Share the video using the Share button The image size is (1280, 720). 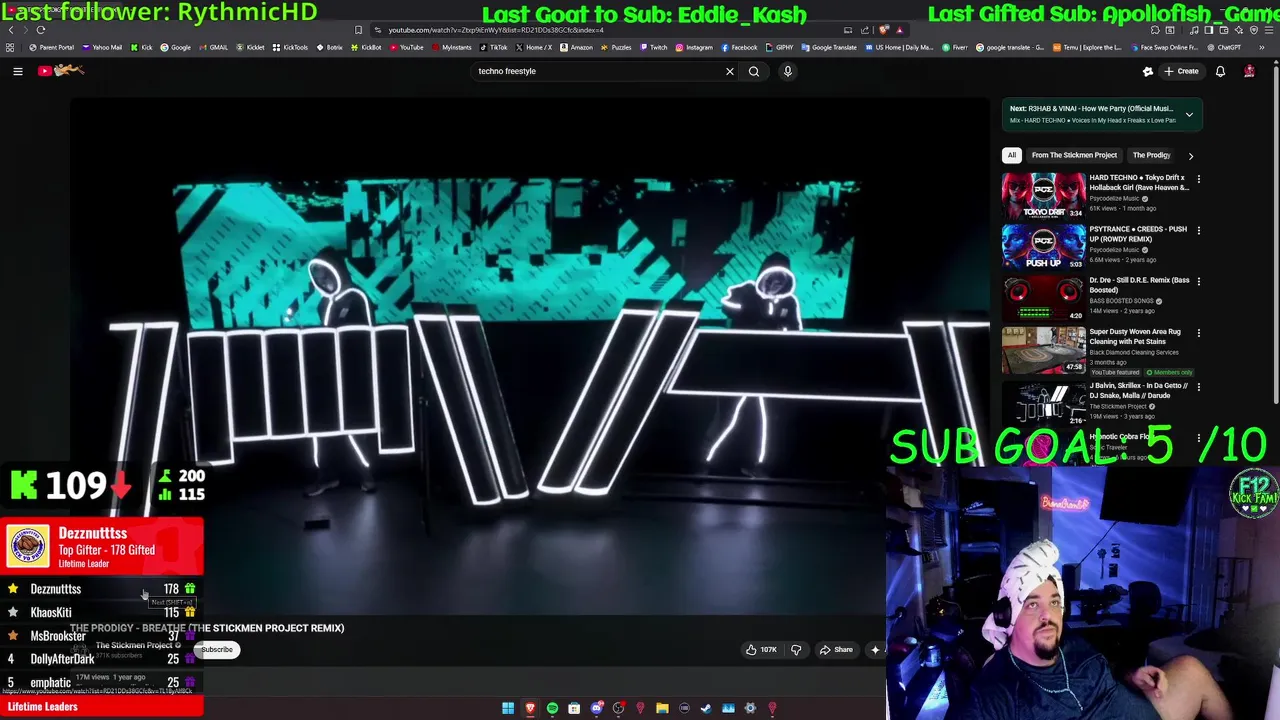836,650
